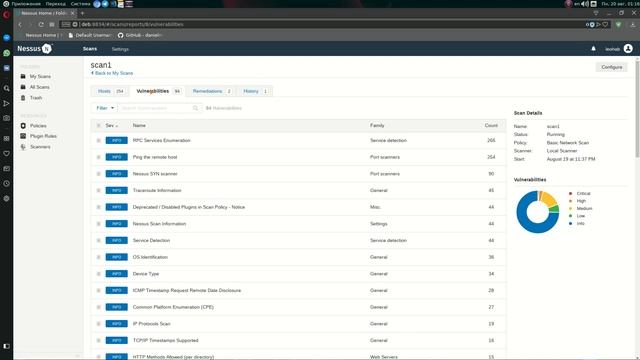Check the RPC Services Enumeration row checkbox

[98, 140]
